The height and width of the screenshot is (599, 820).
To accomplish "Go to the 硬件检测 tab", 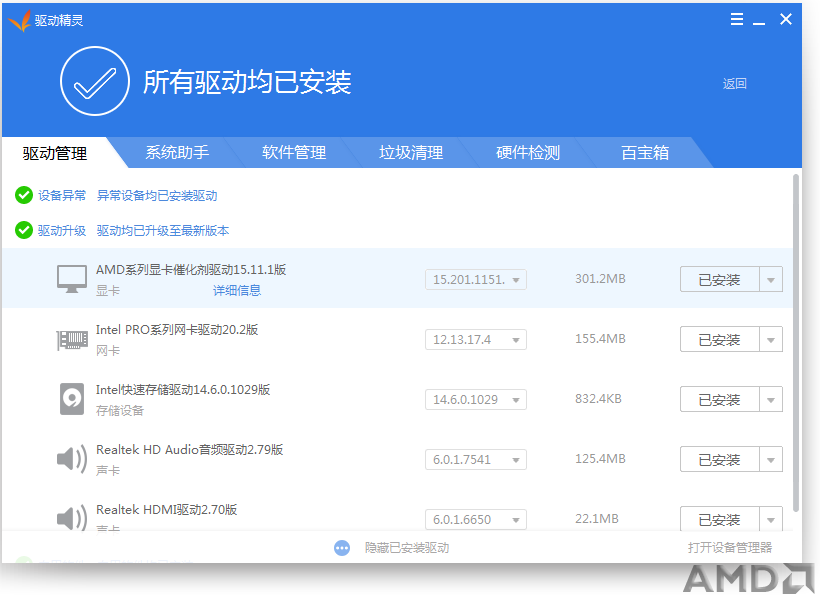I will point(528,153).
